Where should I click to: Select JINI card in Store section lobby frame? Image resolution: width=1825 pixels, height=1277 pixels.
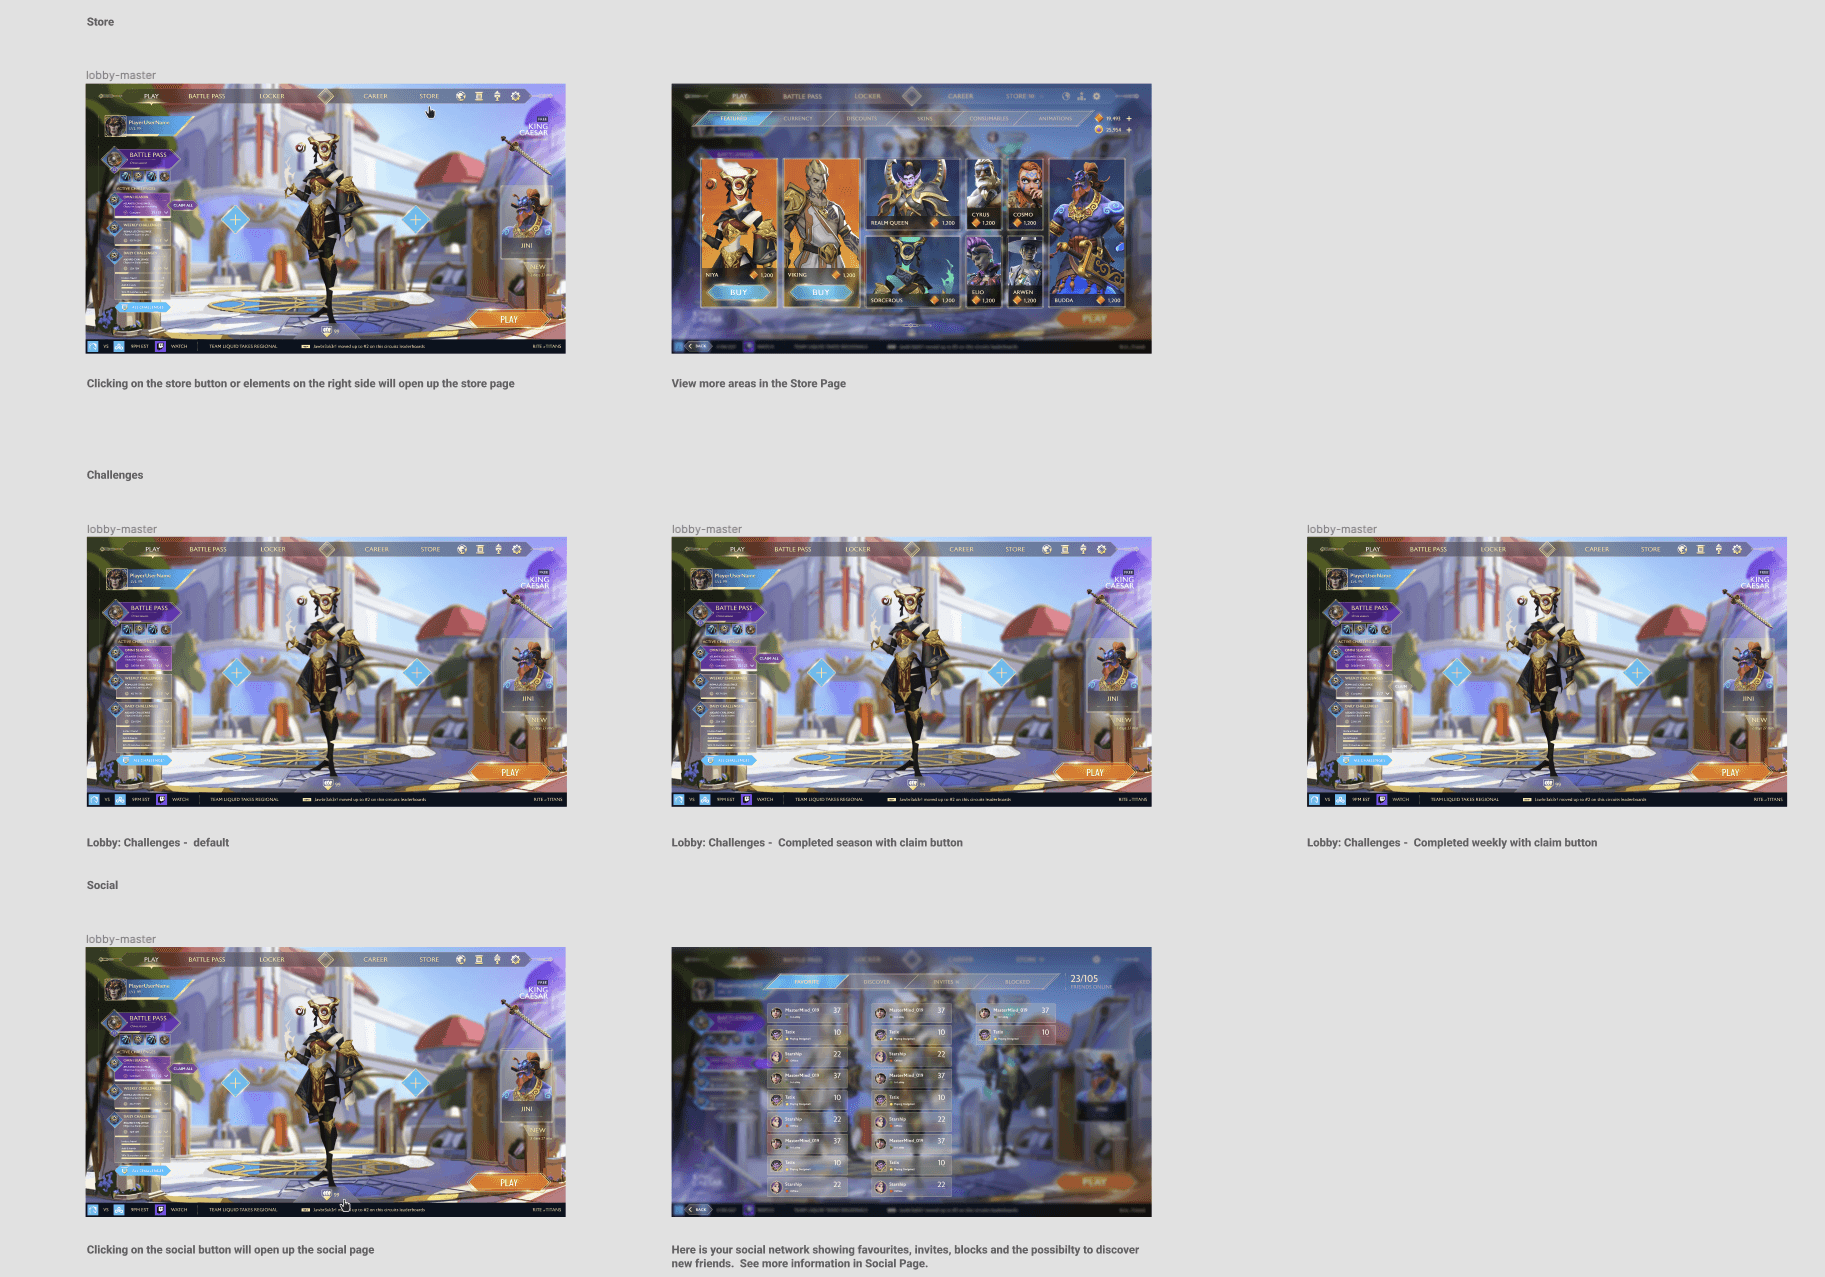pos(526,222)
